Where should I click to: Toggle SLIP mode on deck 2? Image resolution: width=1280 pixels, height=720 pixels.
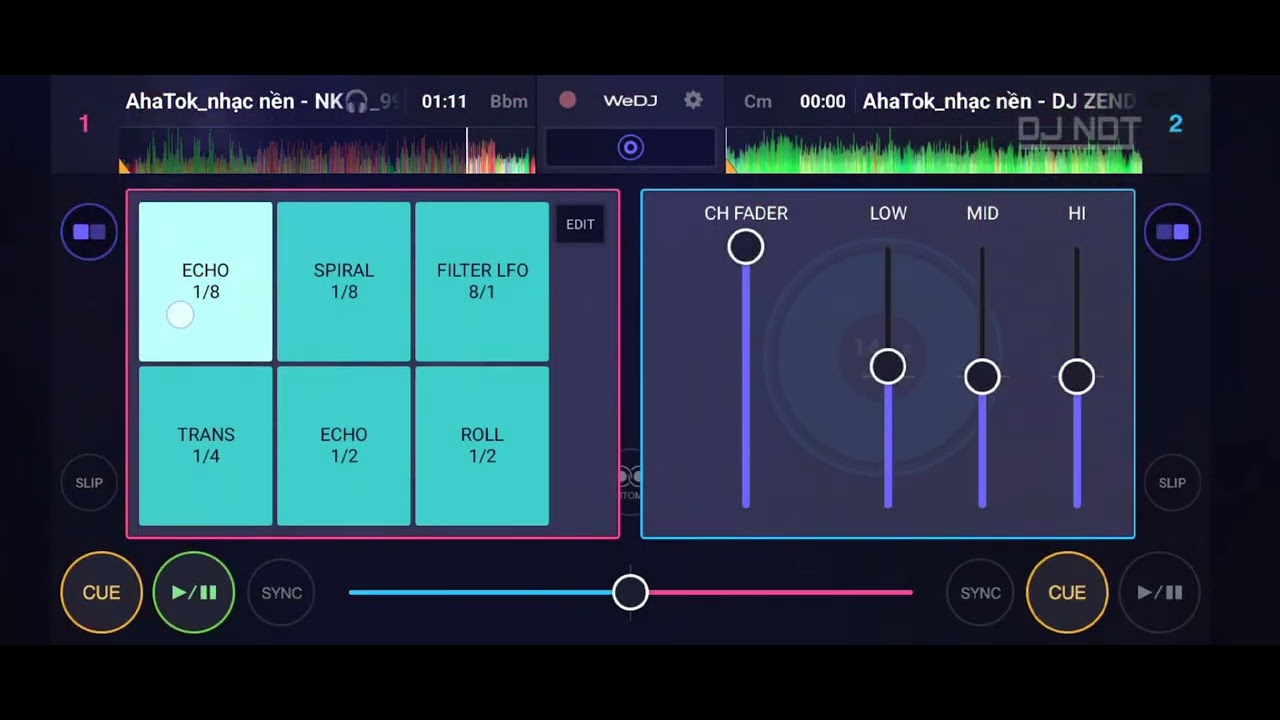(x=1172, y=483)
